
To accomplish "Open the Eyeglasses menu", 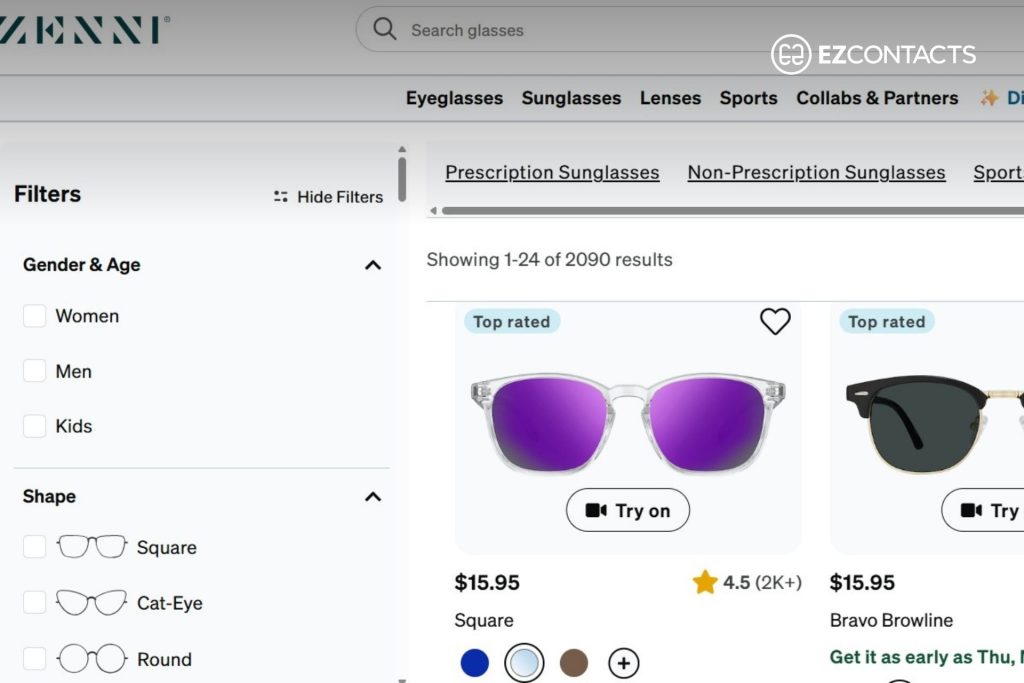I will coord(455,98).
